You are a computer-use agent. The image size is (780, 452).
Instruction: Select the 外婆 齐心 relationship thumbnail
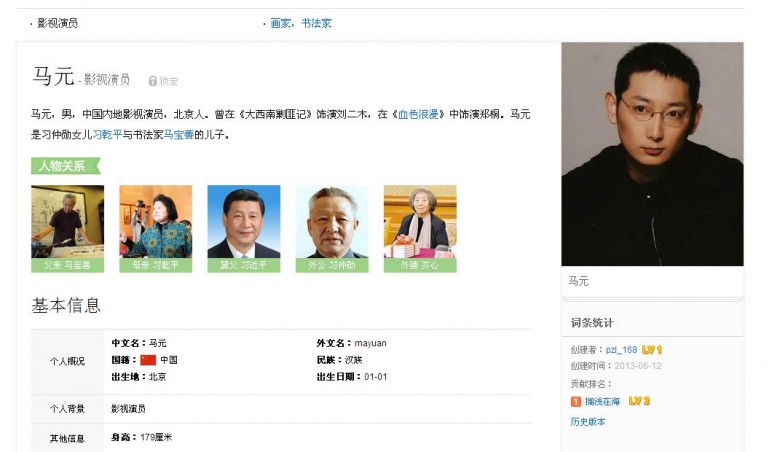coord(420,229)
